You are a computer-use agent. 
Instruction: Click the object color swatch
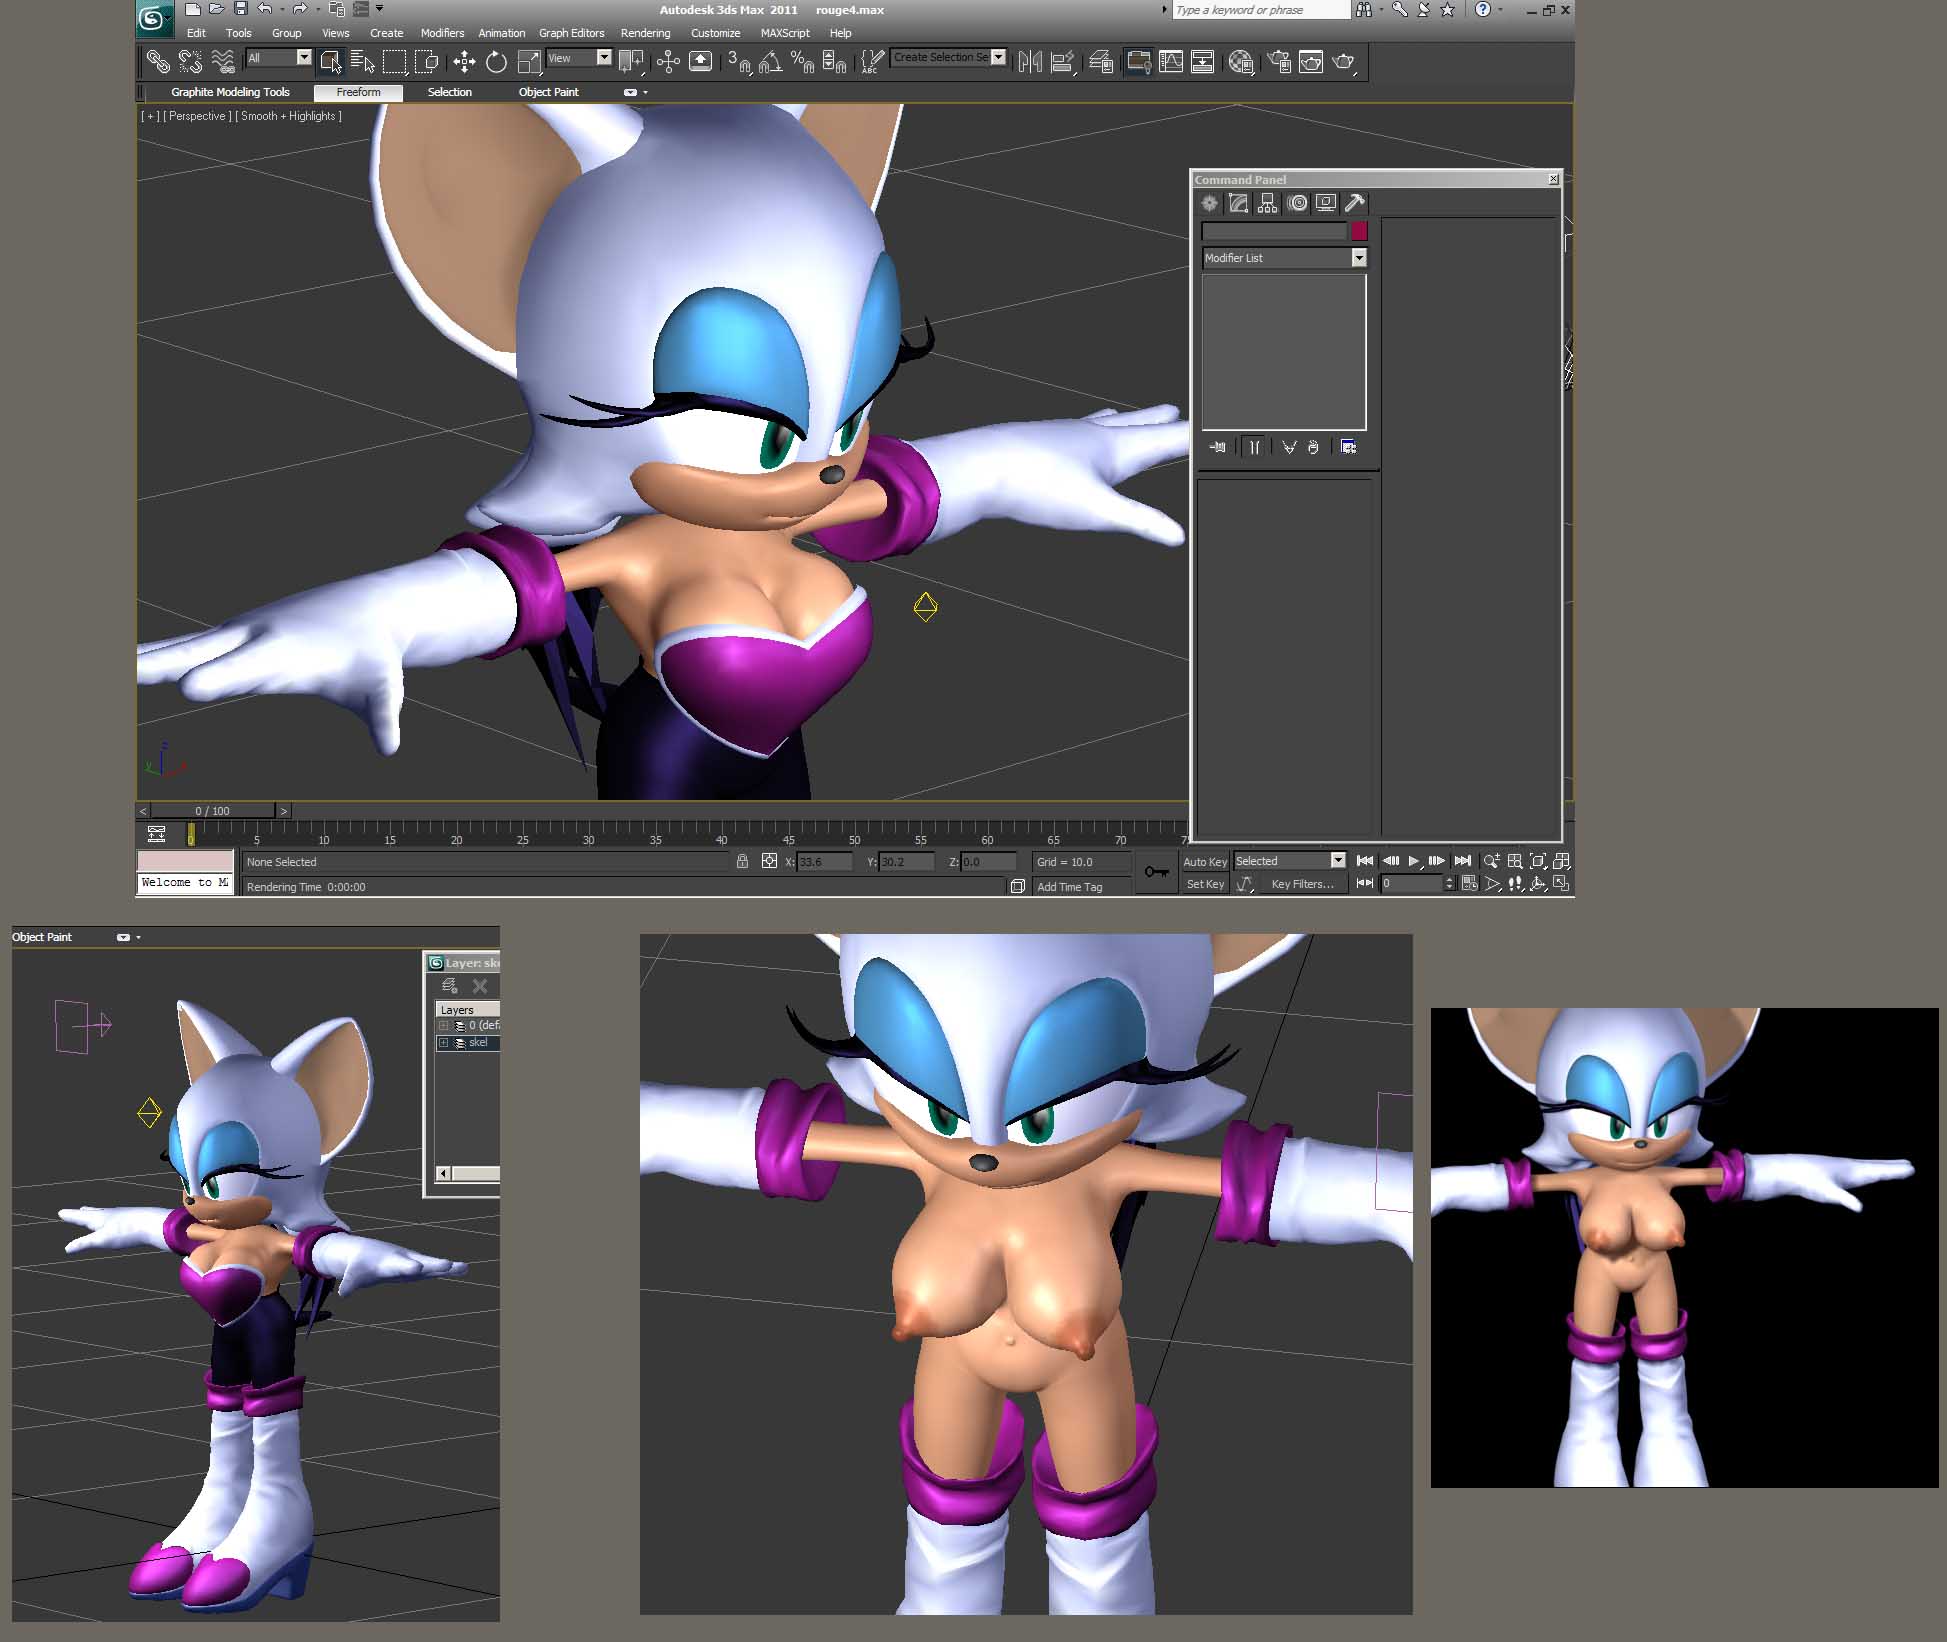(x=1359, y=231)
